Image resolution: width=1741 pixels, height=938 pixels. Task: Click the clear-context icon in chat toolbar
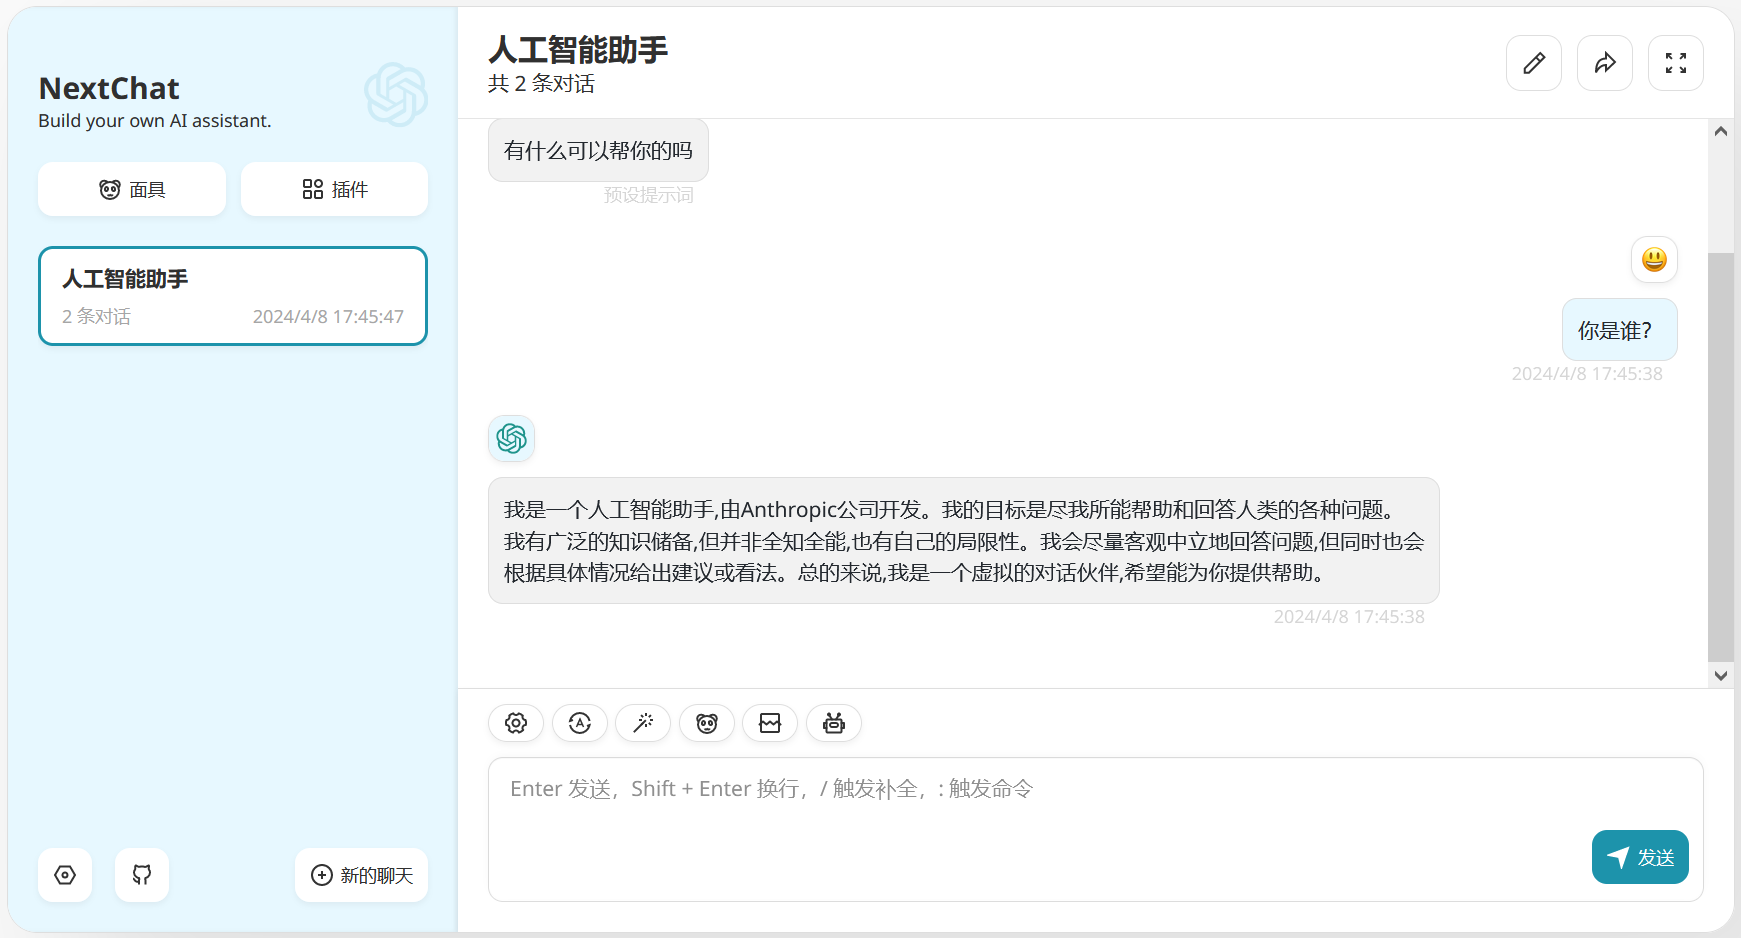(770, 723)
